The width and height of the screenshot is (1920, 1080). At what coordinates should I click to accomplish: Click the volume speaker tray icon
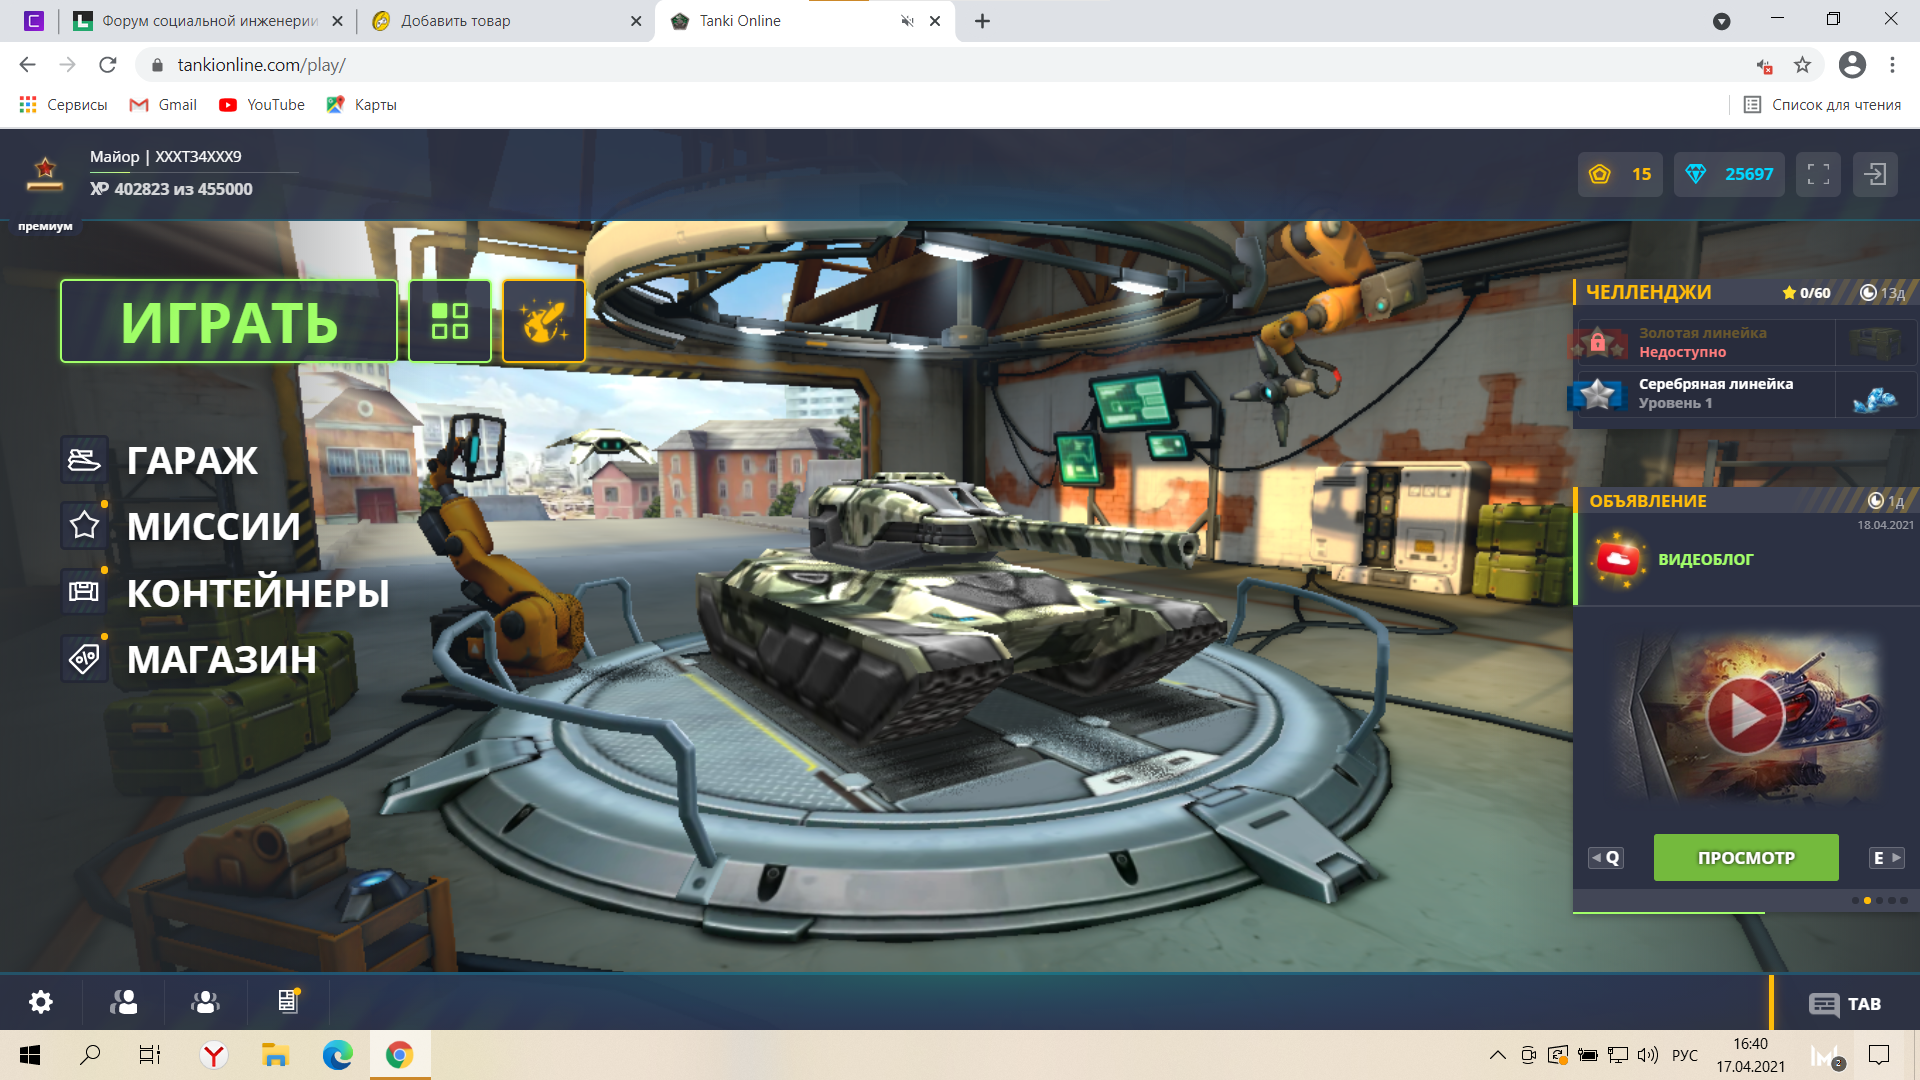(x=1648, y=1055)
